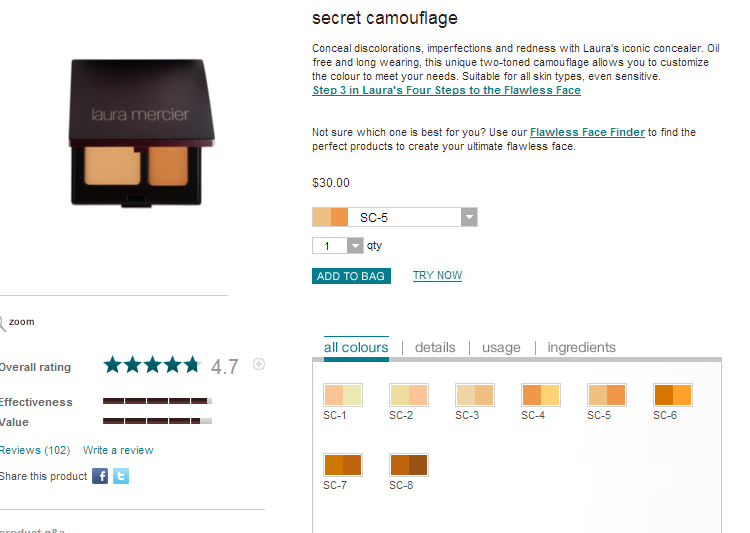Open the Flawless Face Finder link
The image size is (750, 533).
coord(587,133)
